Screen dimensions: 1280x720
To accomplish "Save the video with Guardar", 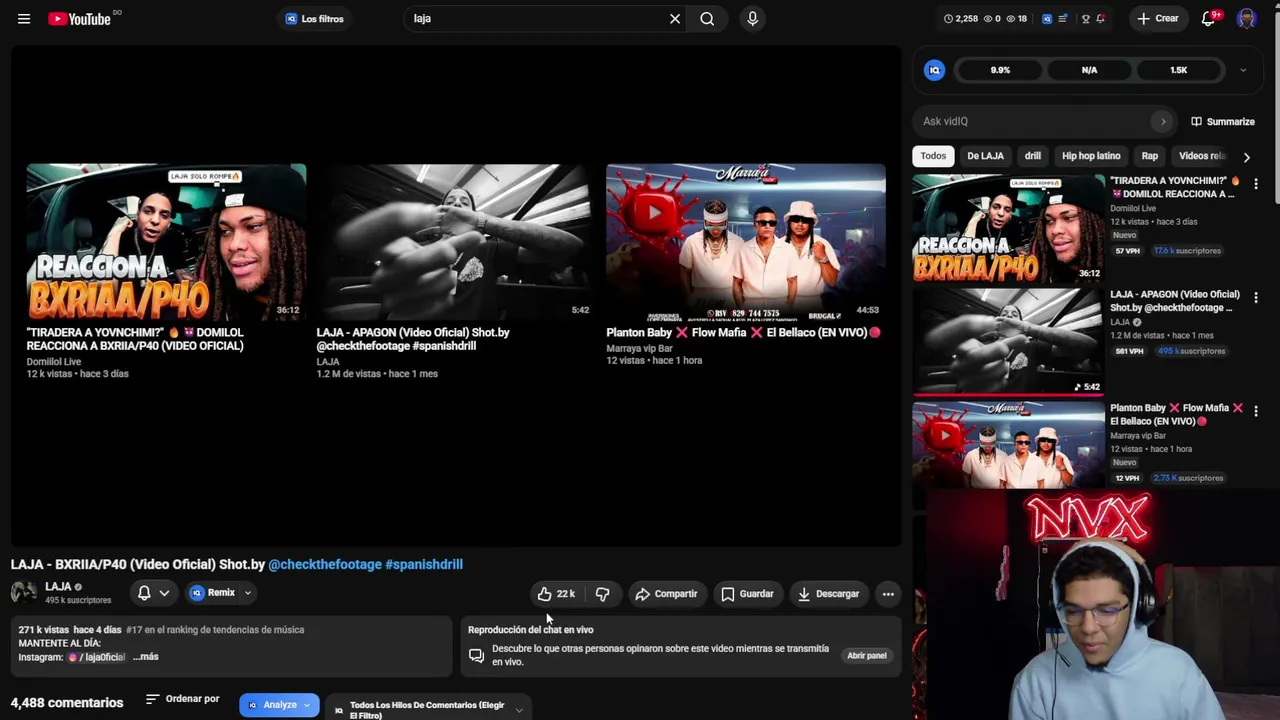I will coord(747,594).
